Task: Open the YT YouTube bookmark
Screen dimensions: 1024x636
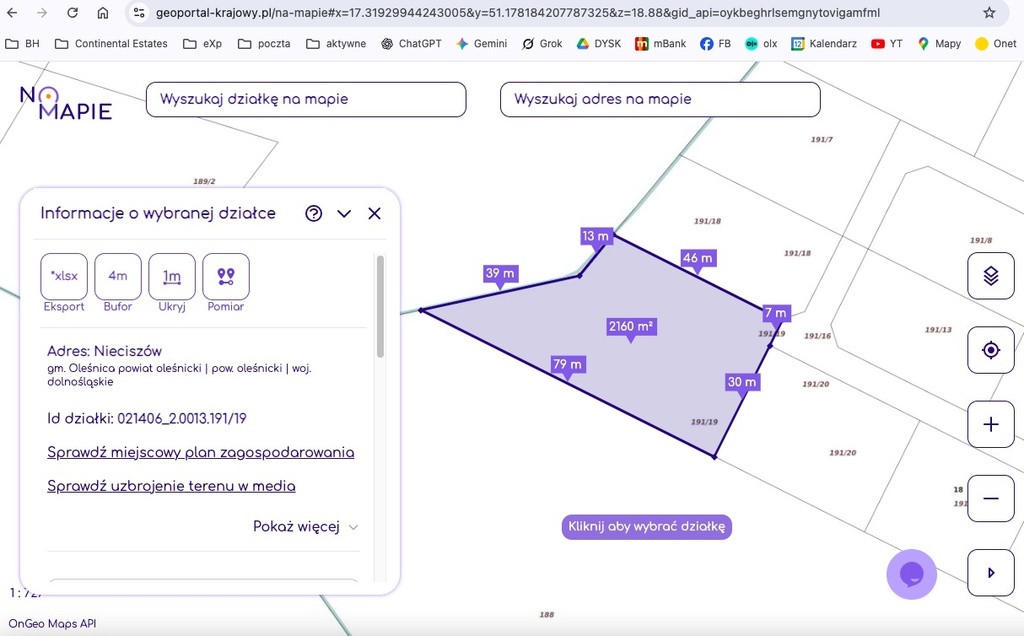Action: click(886, 44)
